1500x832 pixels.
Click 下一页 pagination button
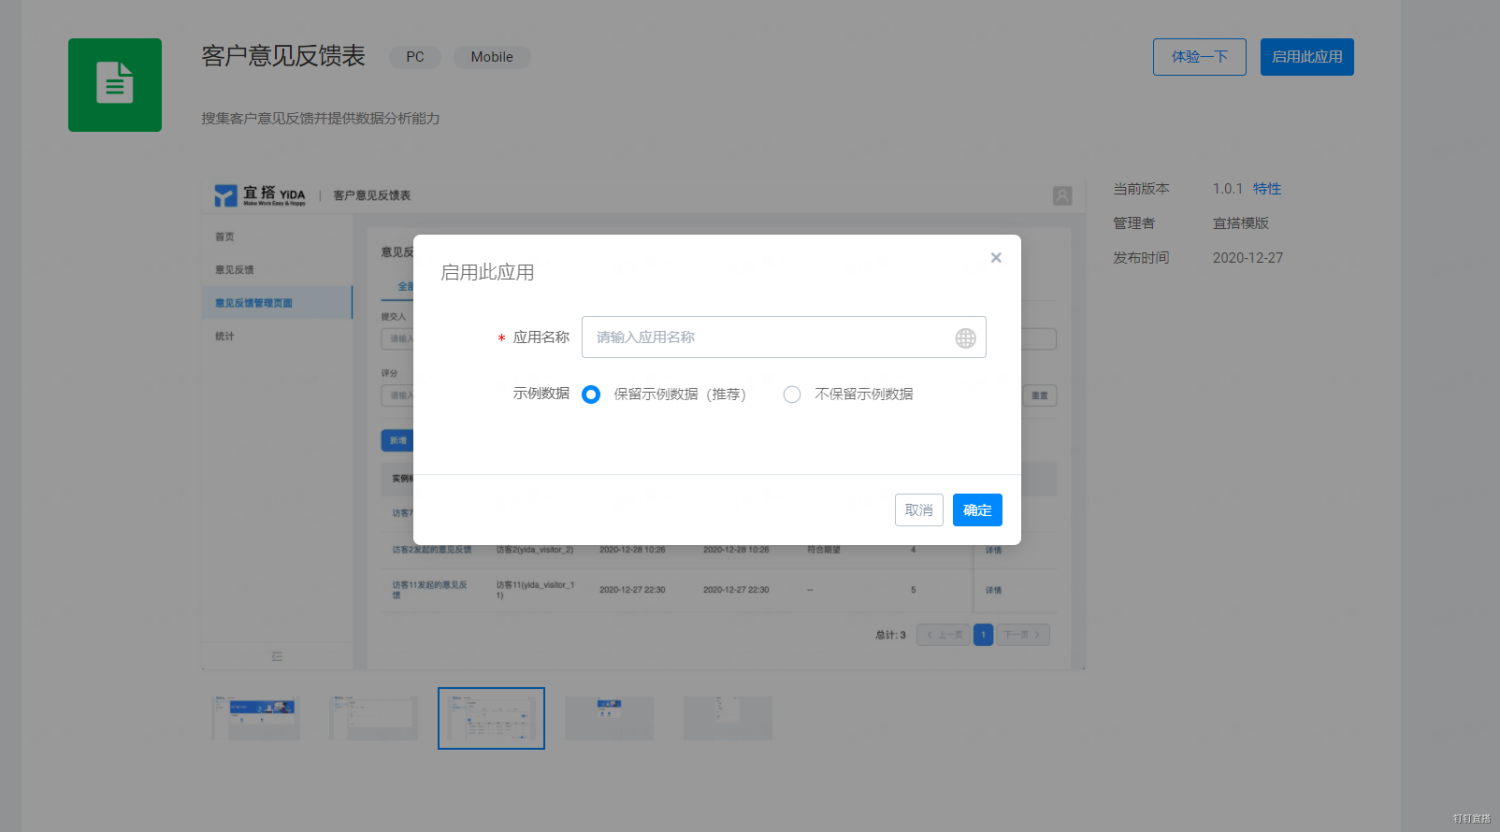coord(1022,635)
